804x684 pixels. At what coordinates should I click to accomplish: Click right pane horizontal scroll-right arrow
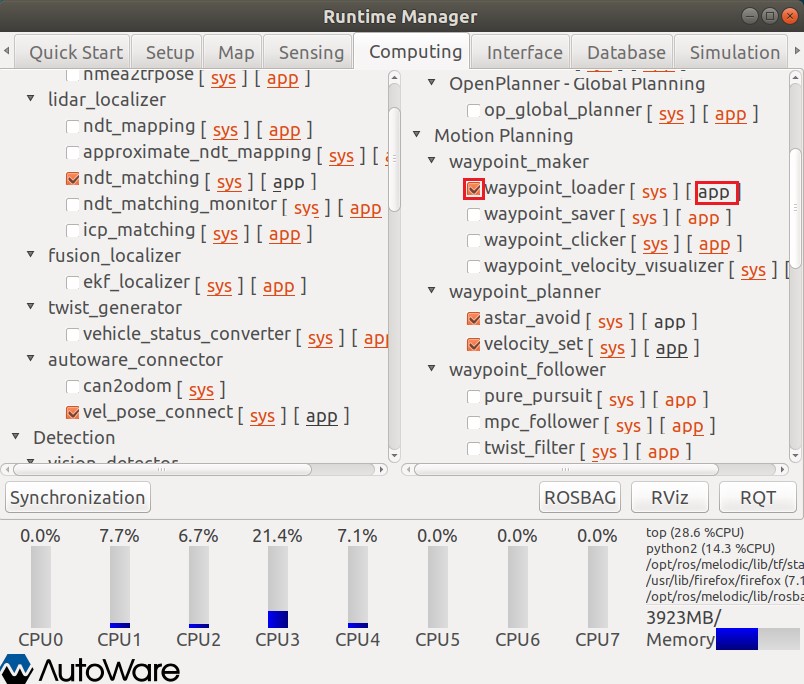pos(782,469)
